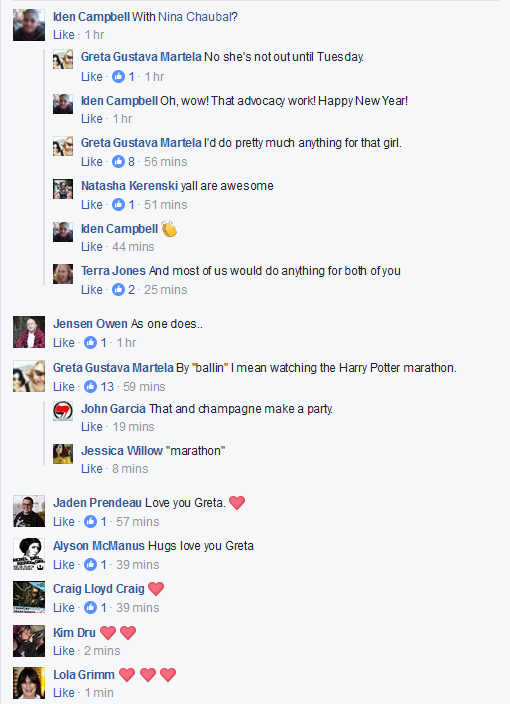
Task: Open Lola Grimm's profile photo
Action: tap(29, 683)
